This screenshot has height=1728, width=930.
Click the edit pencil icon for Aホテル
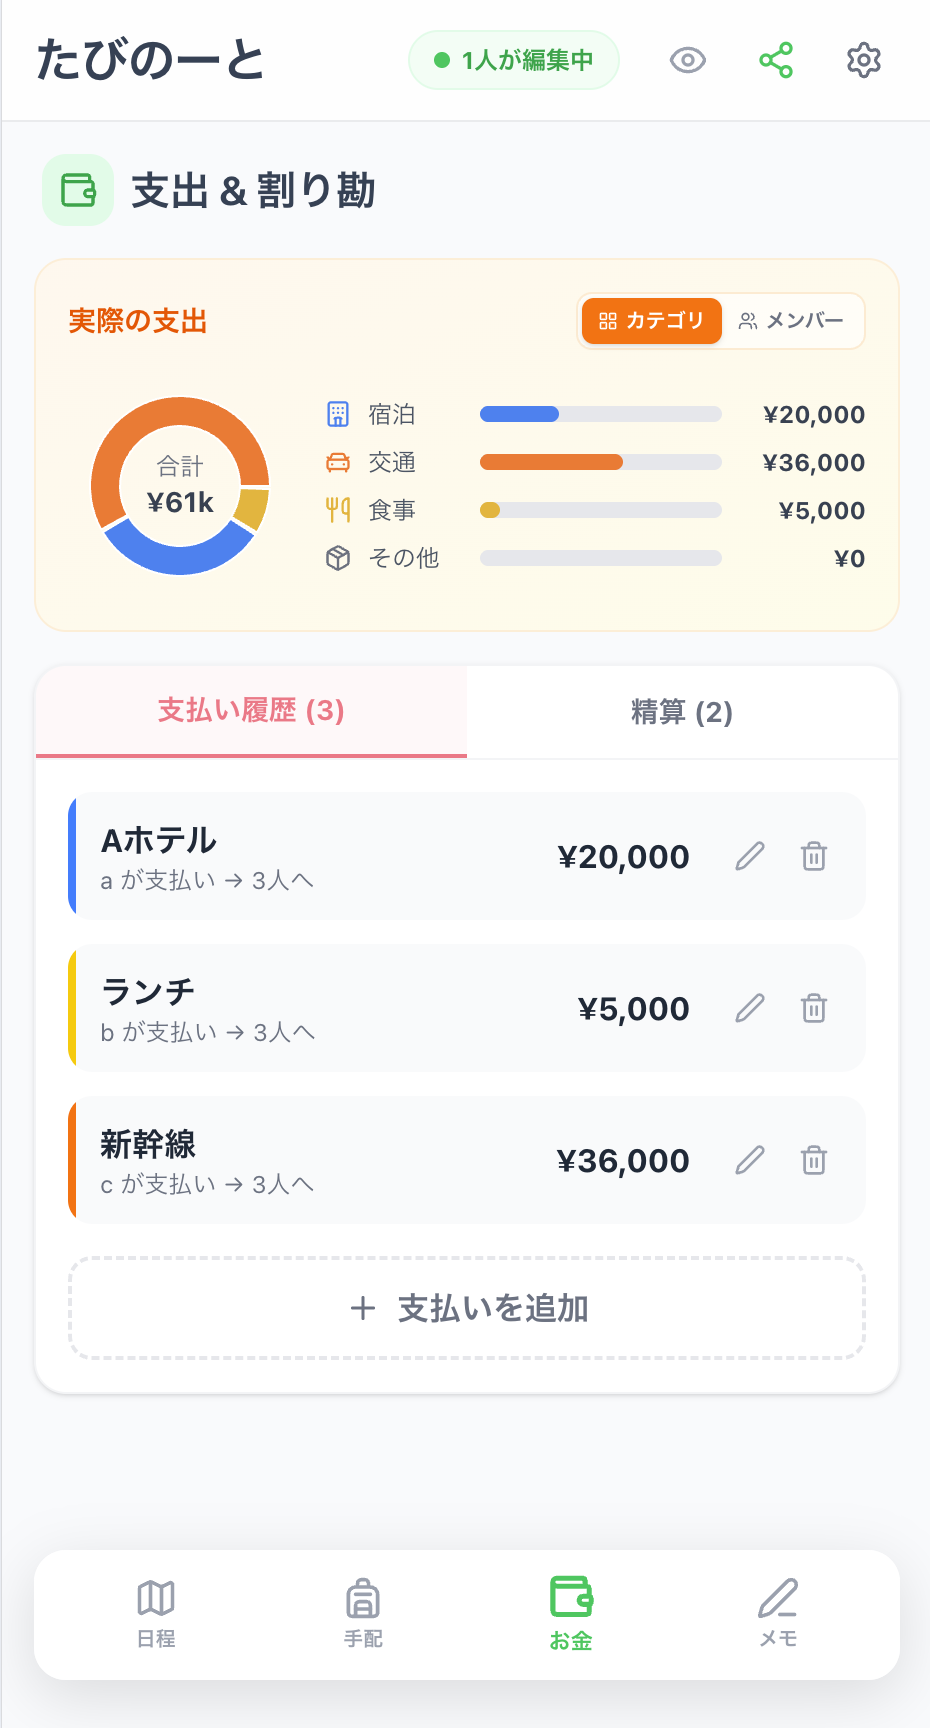point(749,857)
